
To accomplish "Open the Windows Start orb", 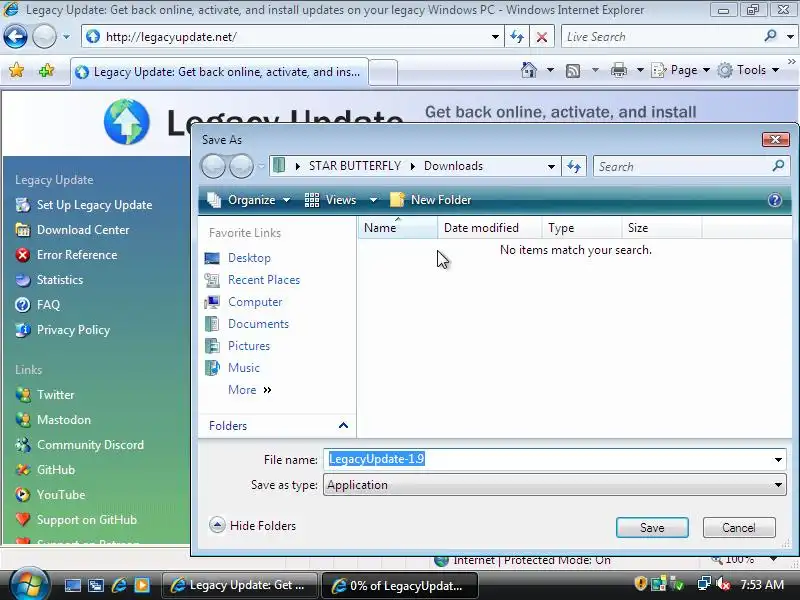I will (x=29, y=584).
